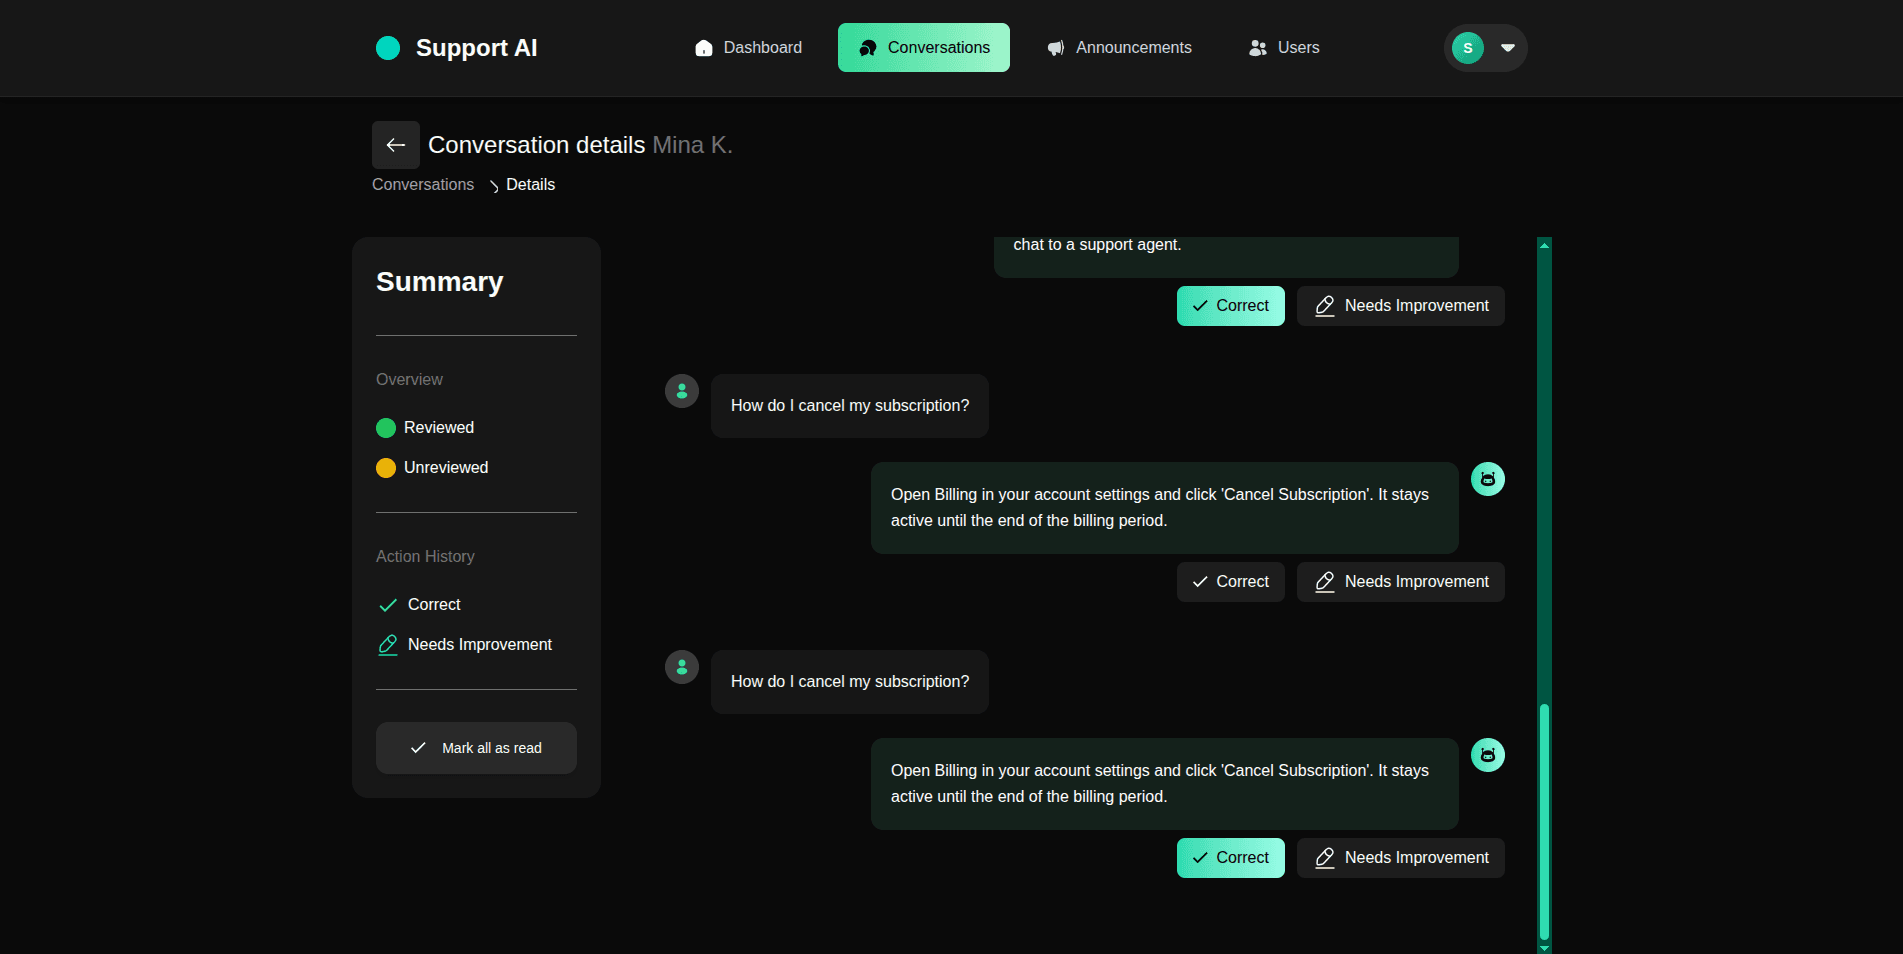Mark the first cancel-subscription answer Correct

click(x=1231, y=582)
